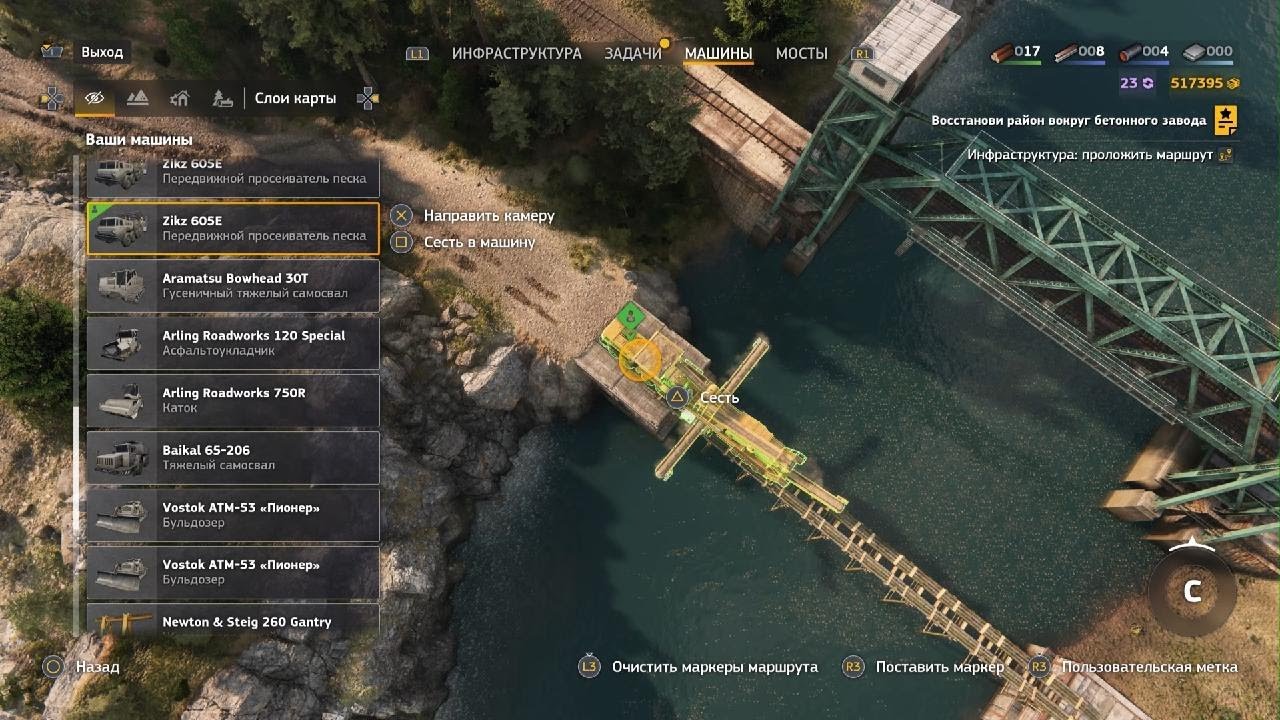Click the Ваши машины heading

click(139, 140)
